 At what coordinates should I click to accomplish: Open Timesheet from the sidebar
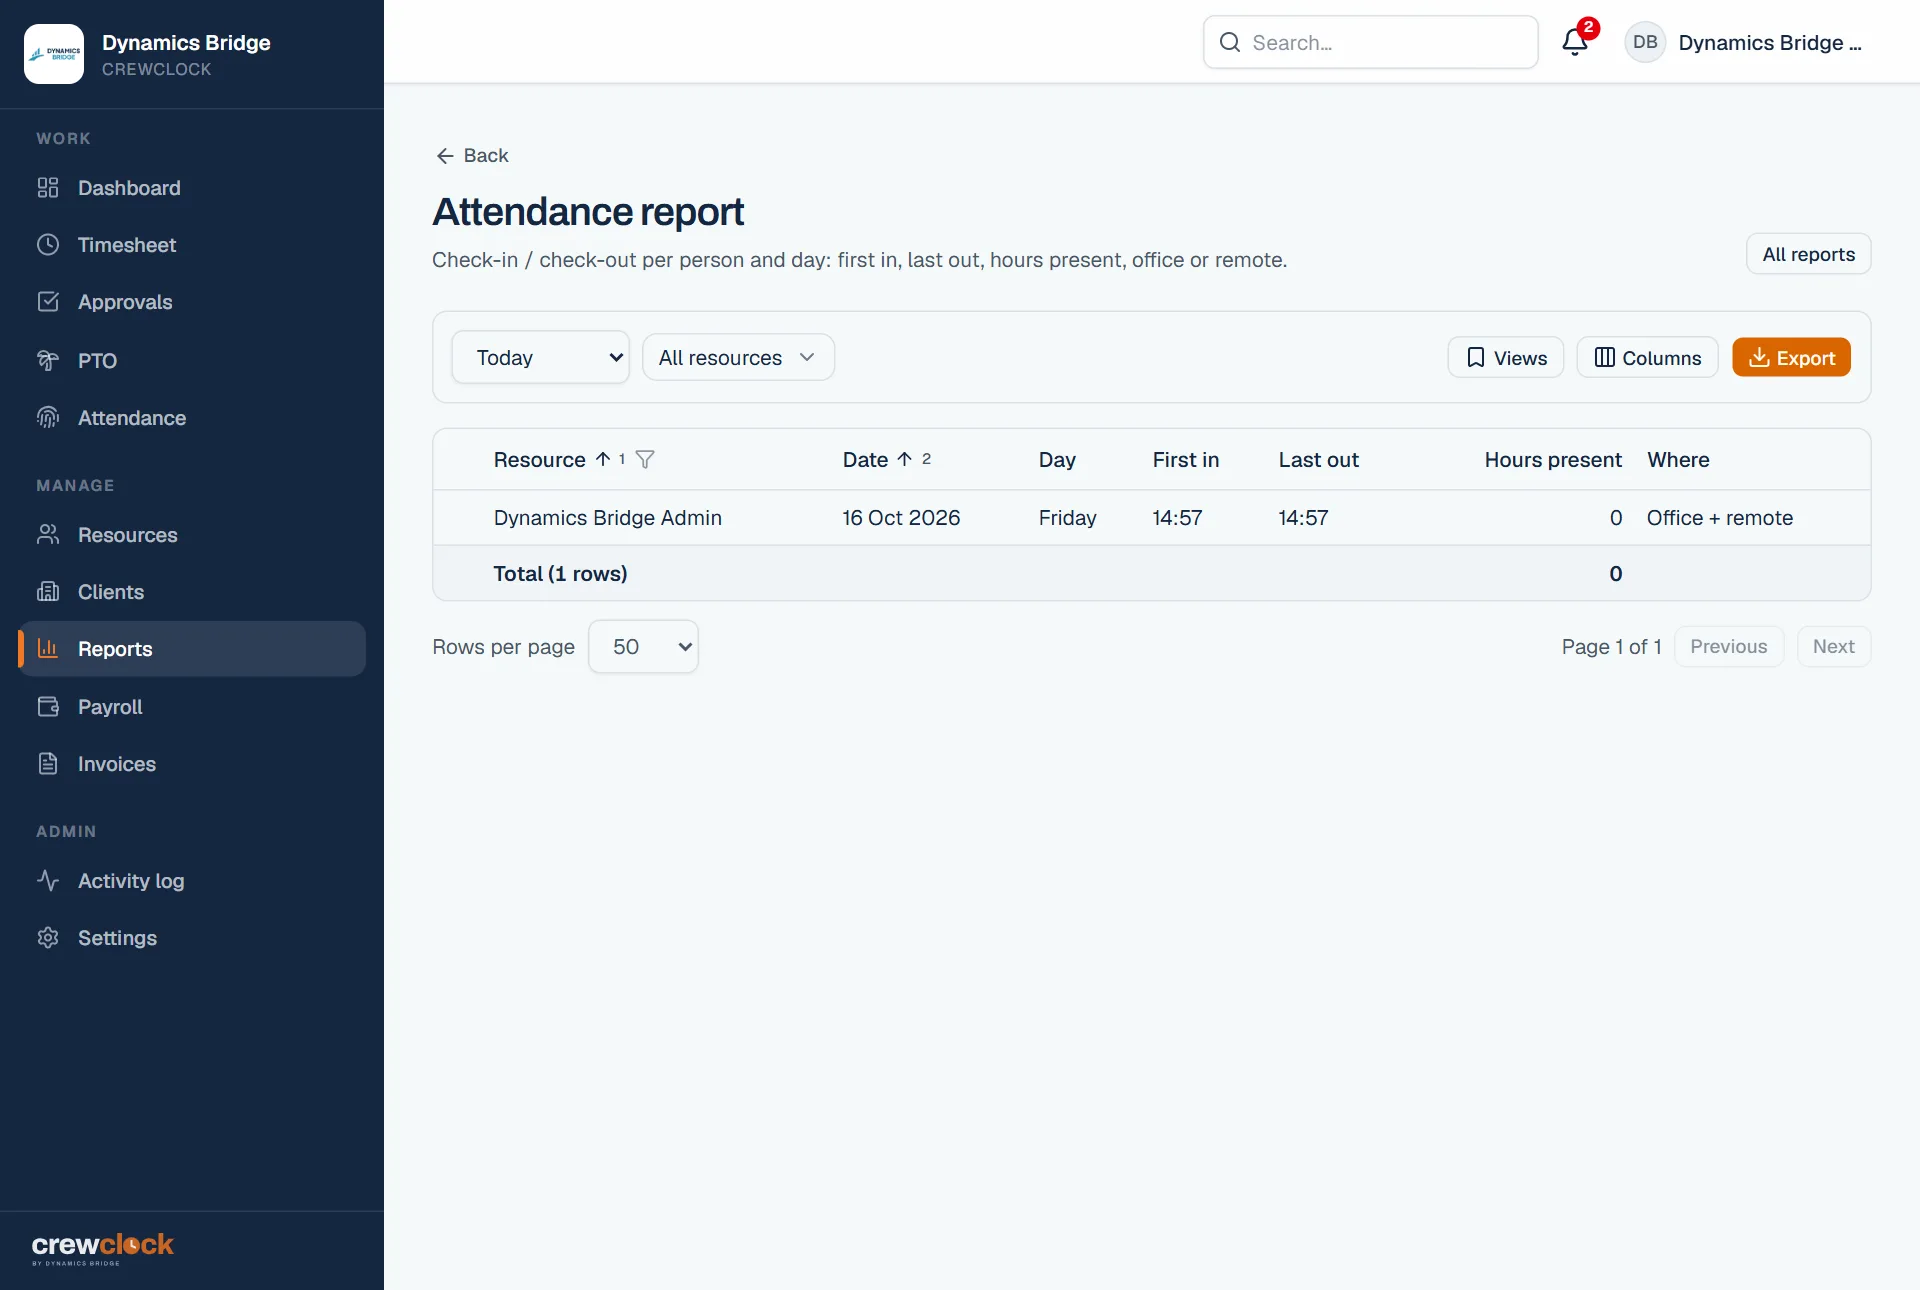click(x=192, y=245)
